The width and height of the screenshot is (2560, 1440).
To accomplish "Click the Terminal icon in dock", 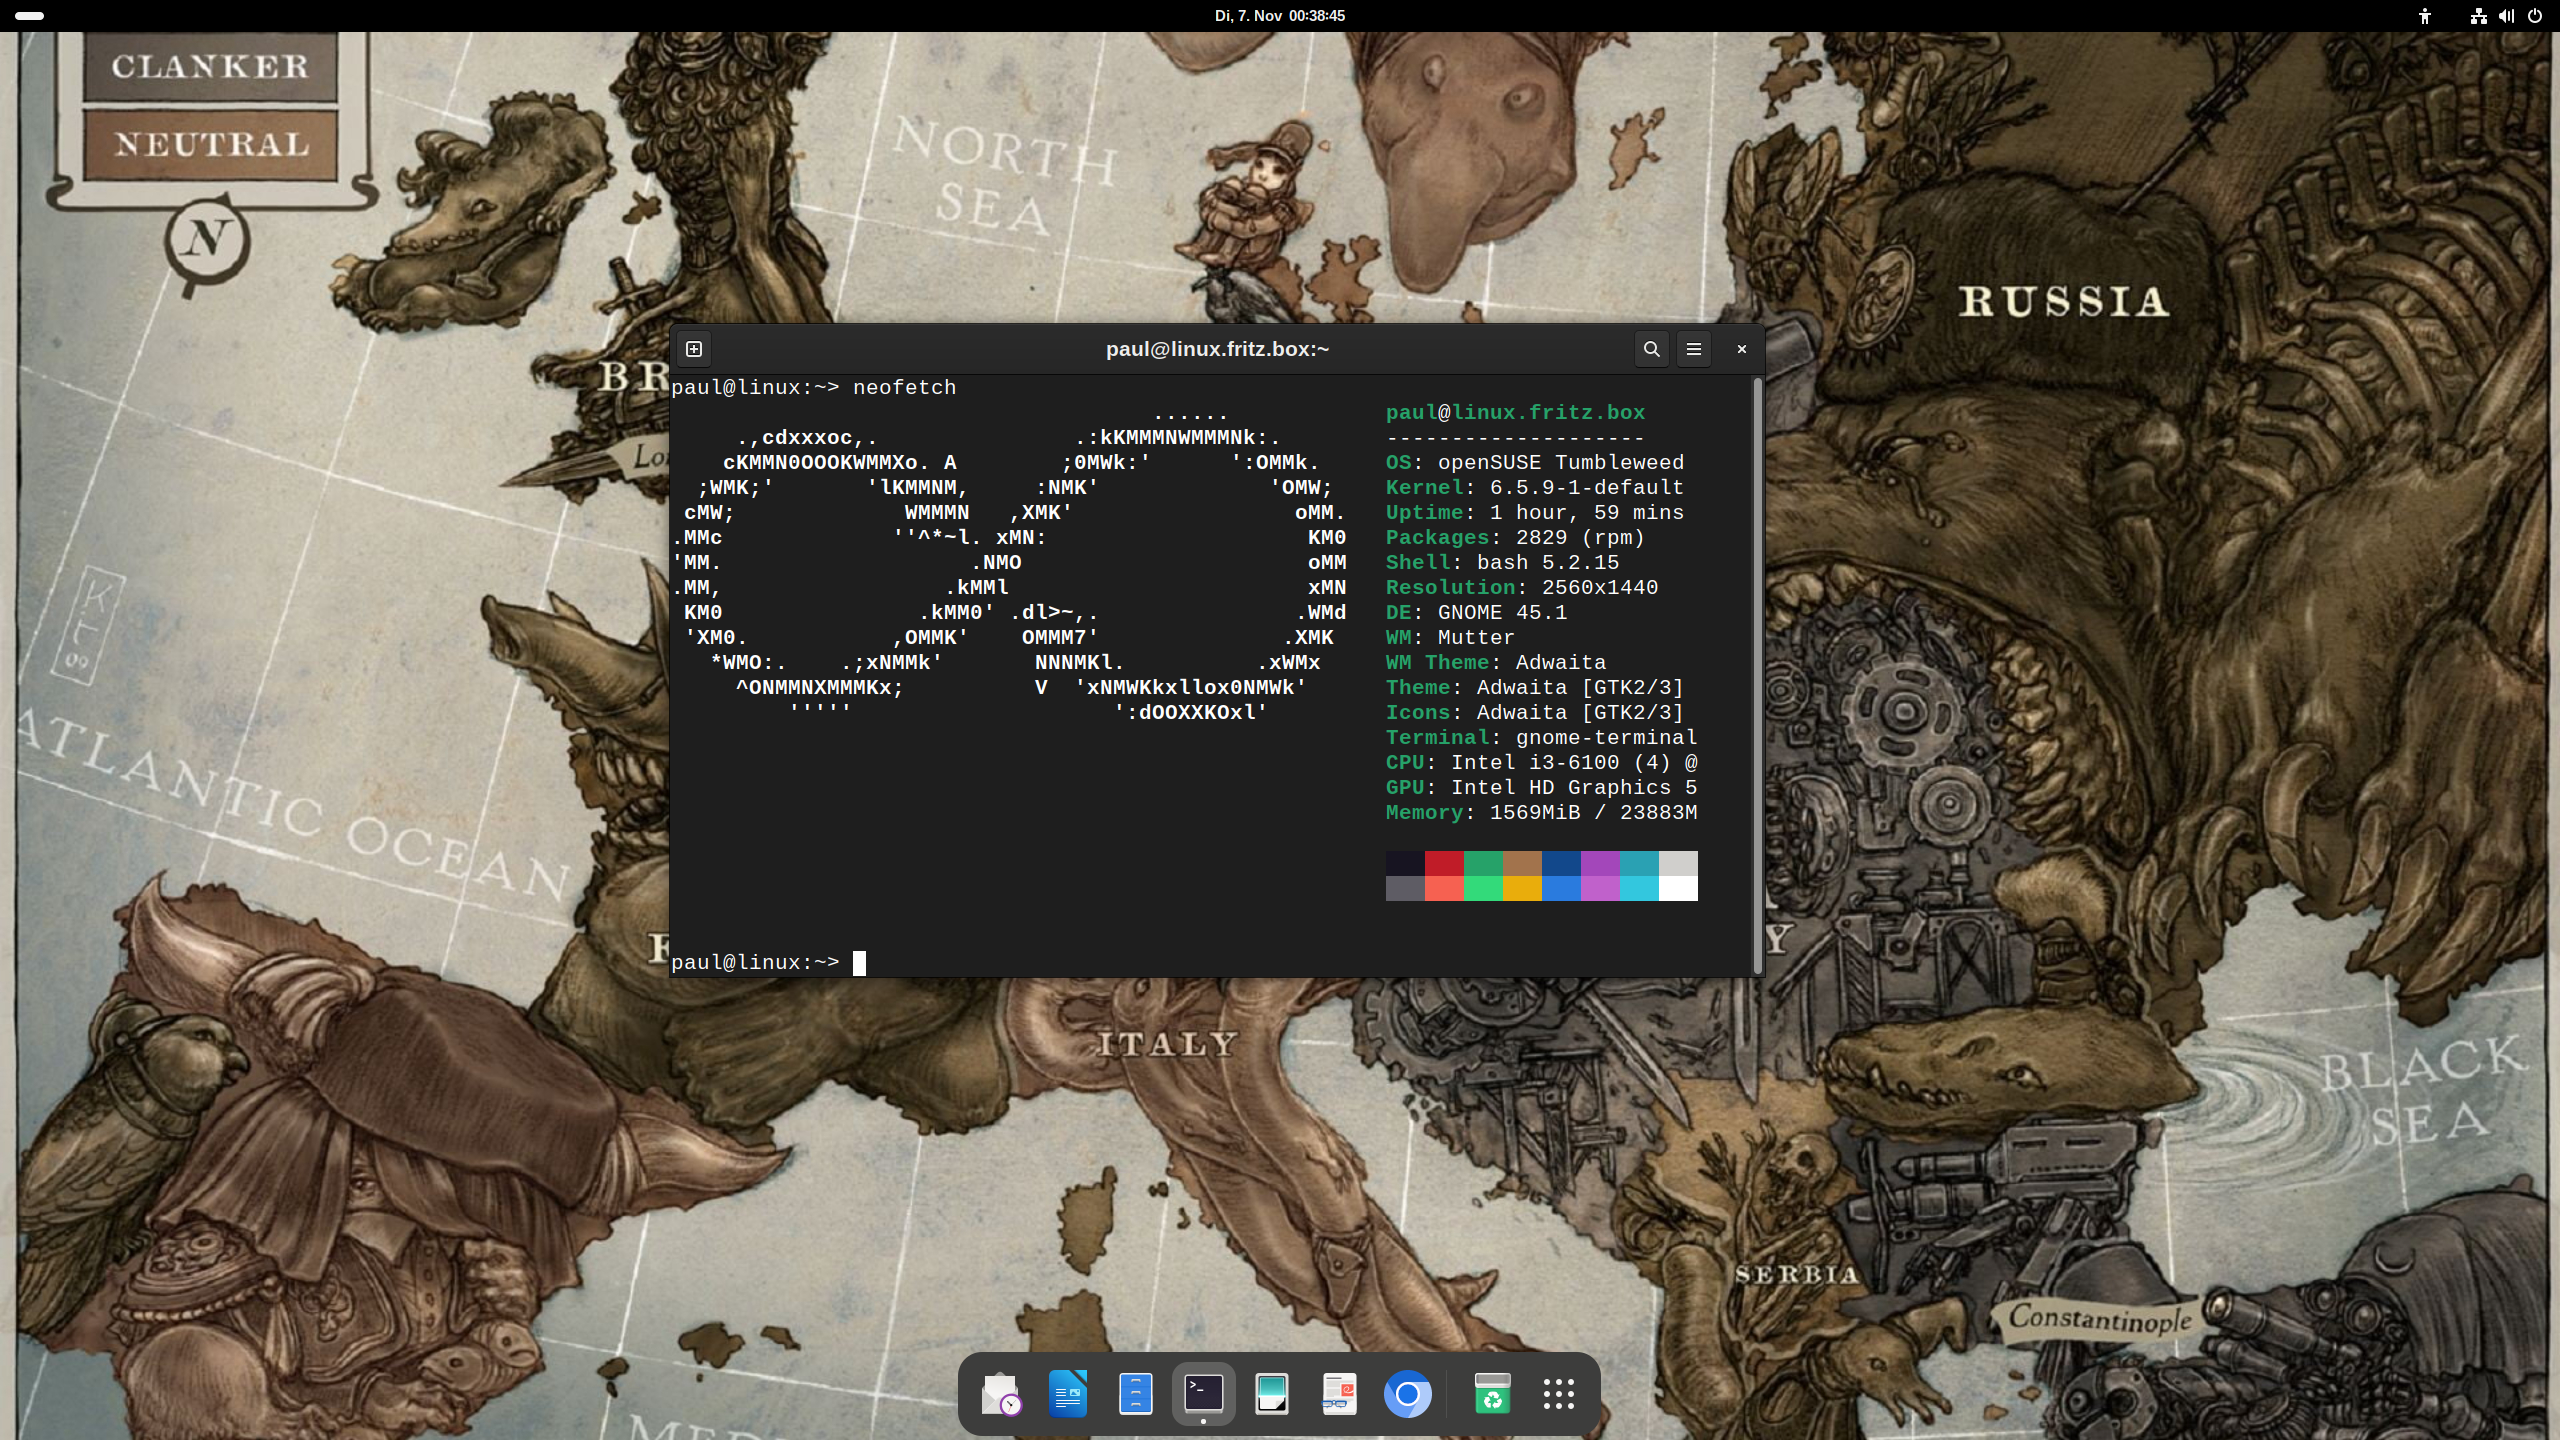I will point(1203,1392).
